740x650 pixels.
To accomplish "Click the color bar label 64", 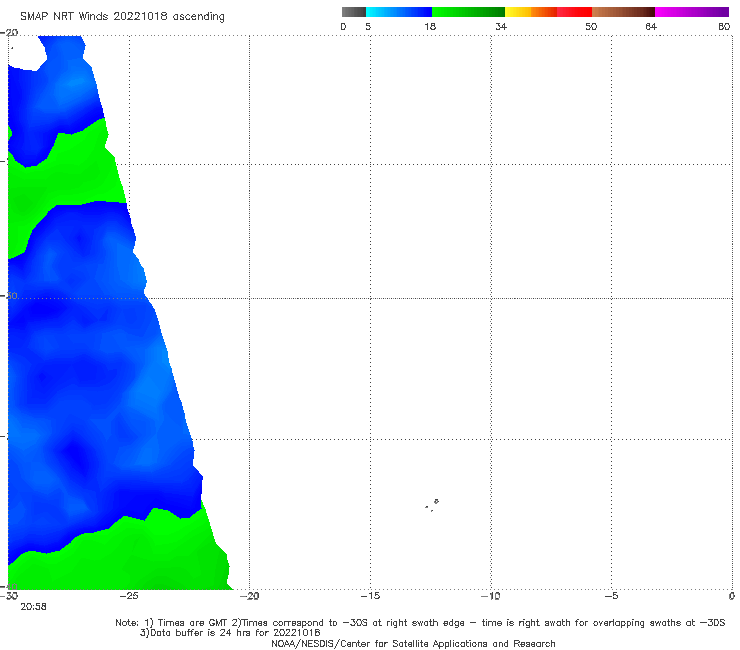I will click(651, 27).
